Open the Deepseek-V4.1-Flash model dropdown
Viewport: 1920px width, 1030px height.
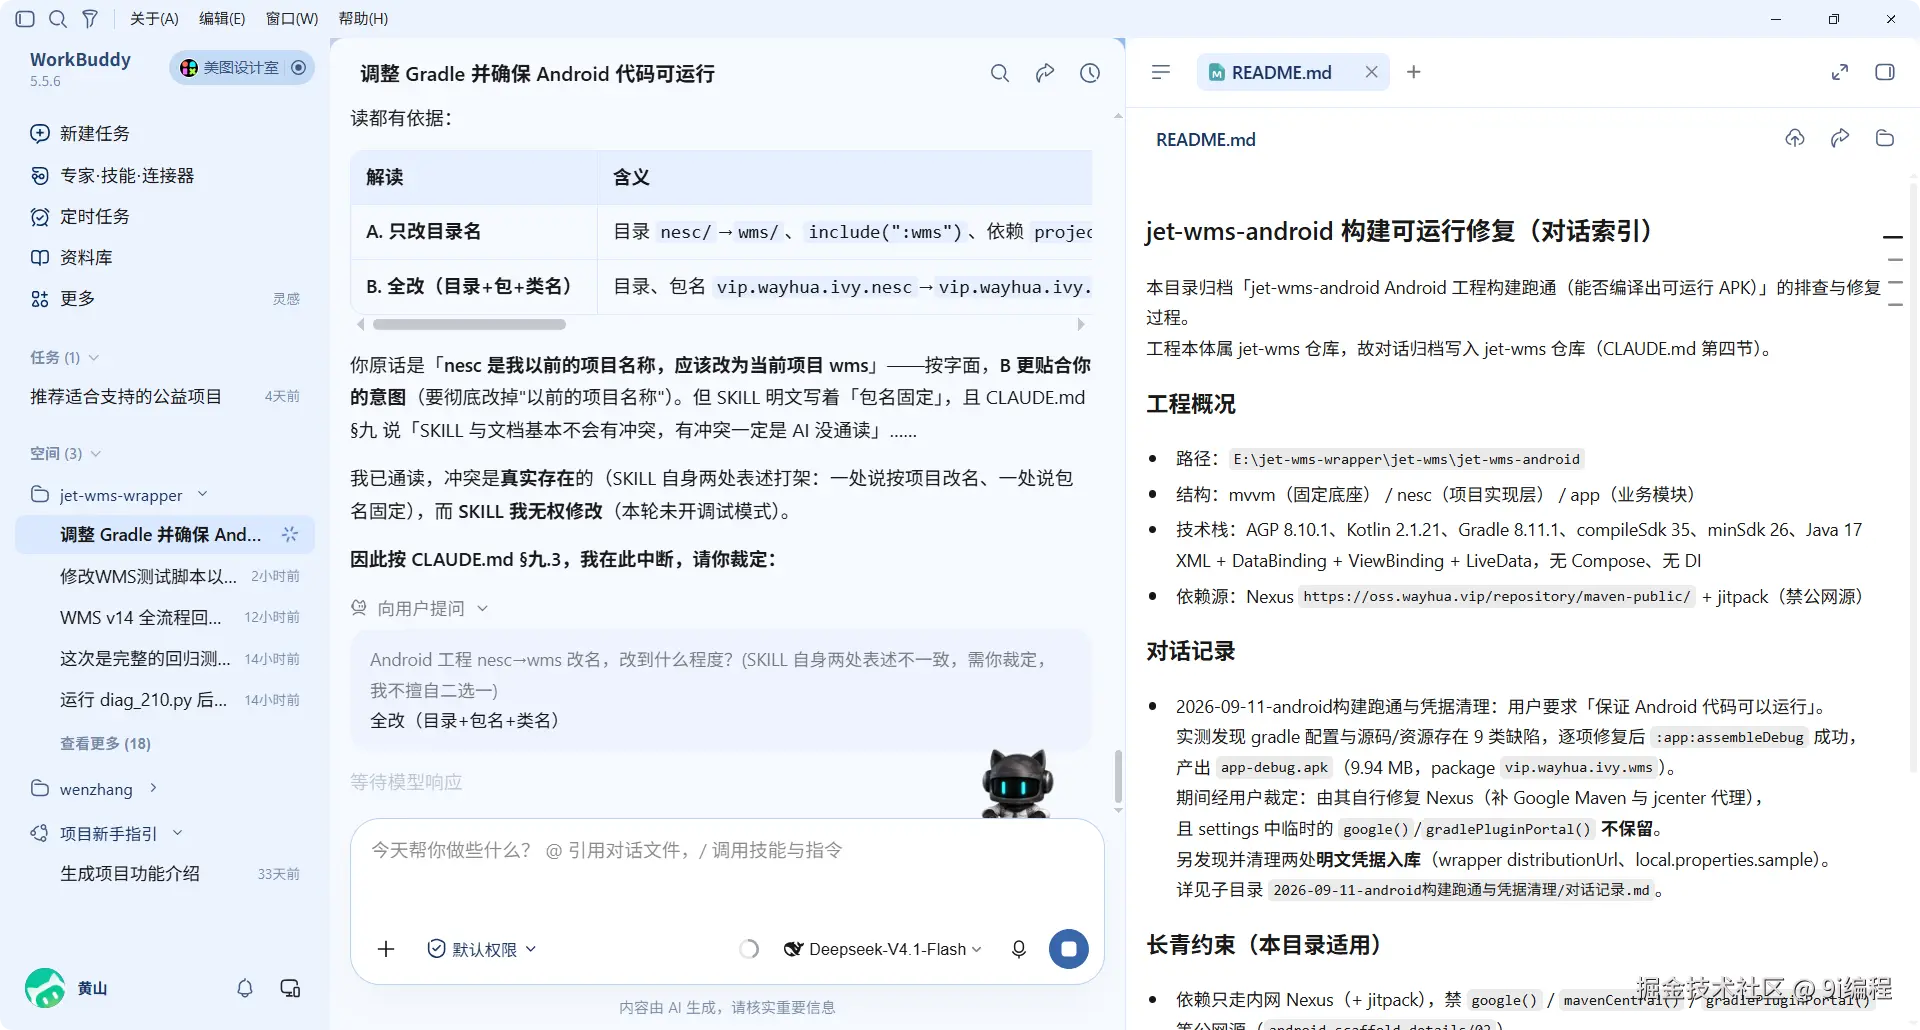click(x=883, y=950)
